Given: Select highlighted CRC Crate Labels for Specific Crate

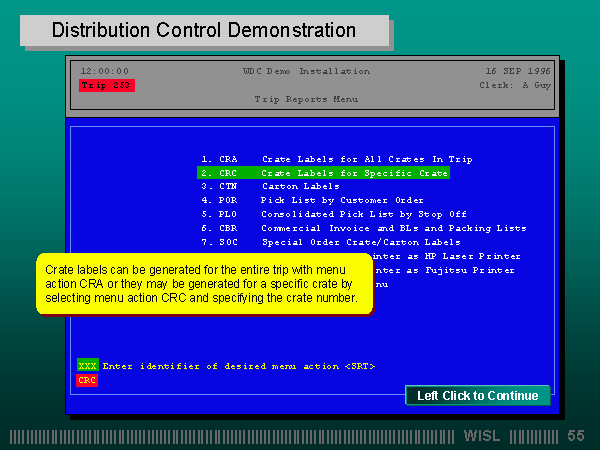Looking at the screenshot, I should point(323,173).
